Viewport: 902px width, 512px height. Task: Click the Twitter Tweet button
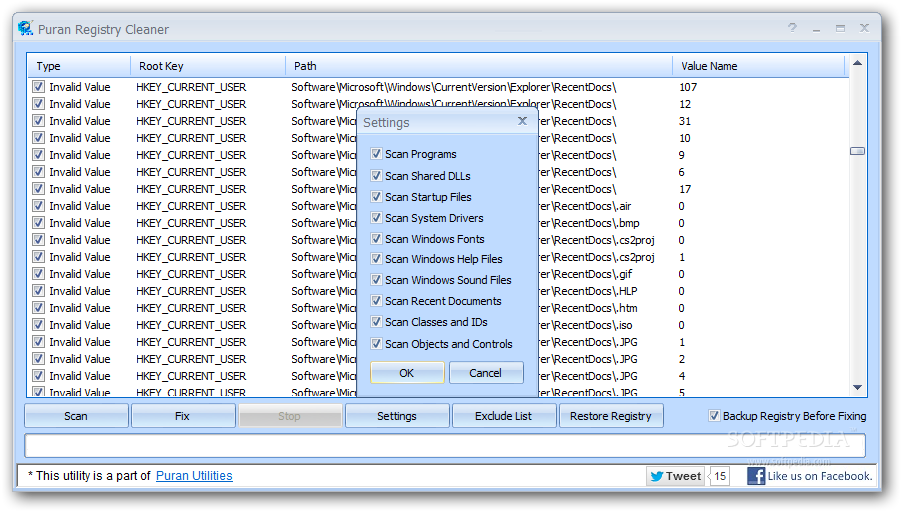coord(675,476)
